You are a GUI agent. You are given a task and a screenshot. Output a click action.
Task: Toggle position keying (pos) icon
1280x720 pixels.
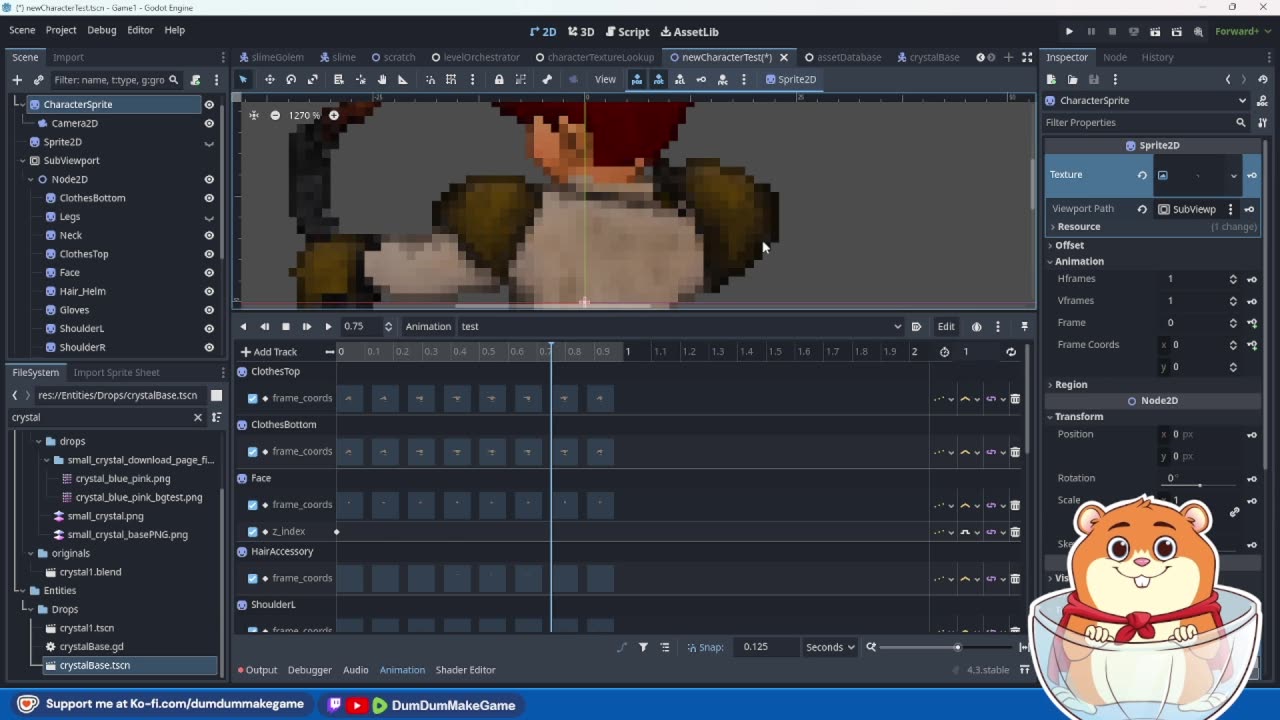click(636, 79)
